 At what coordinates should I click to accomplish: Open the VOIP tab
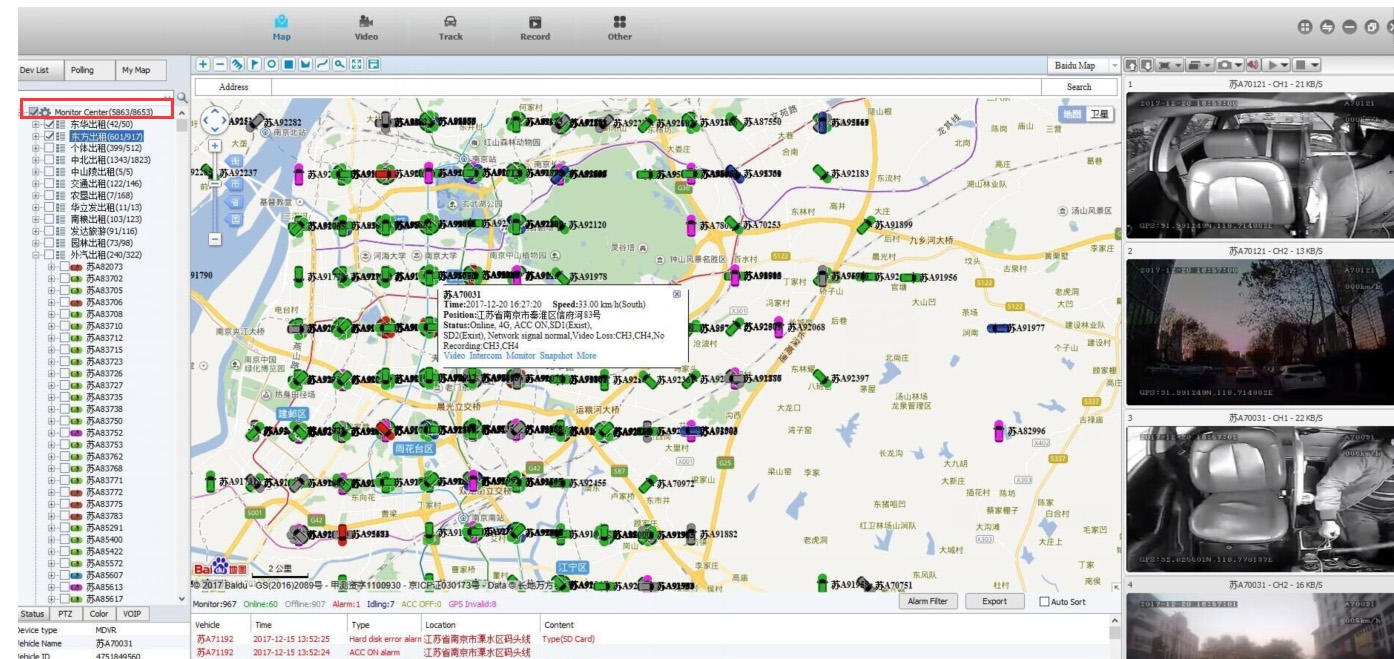coord(132,614)
